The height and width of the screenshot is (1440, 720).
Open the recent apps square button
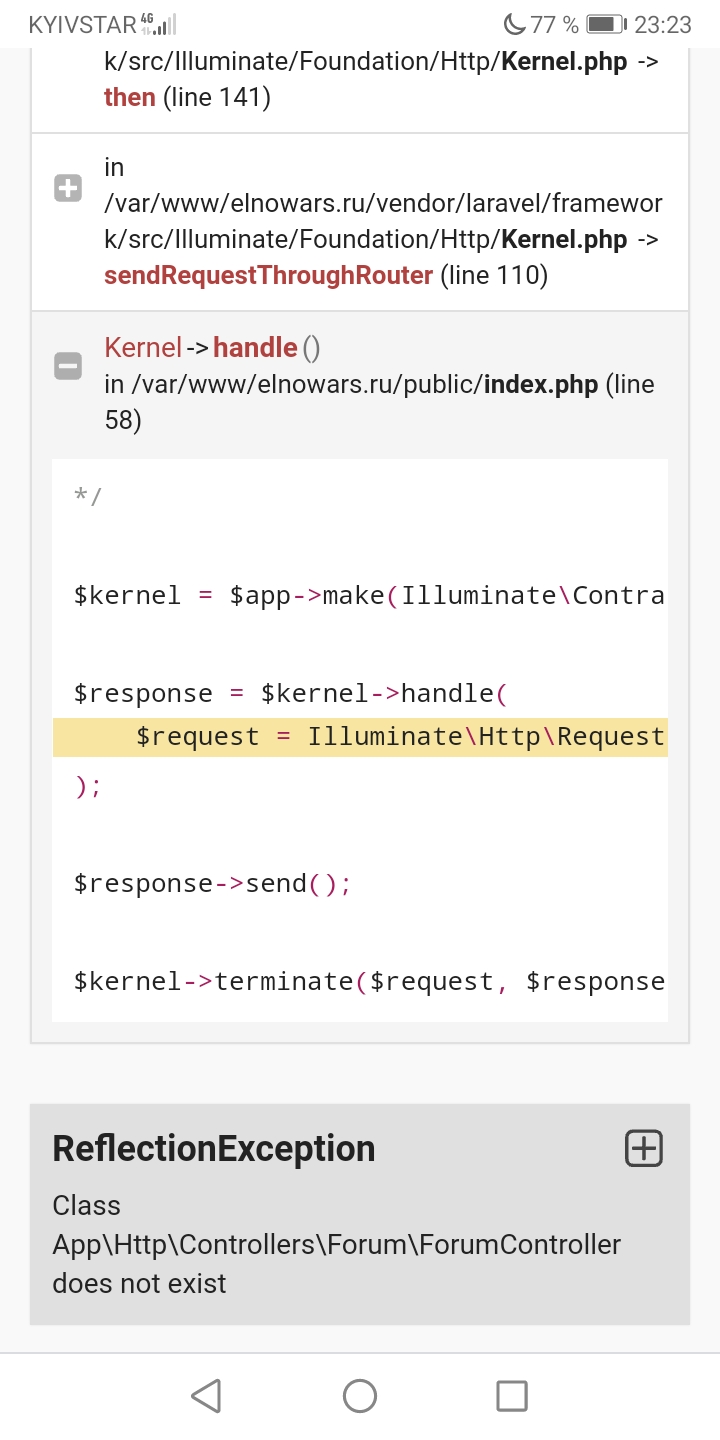512,1395
